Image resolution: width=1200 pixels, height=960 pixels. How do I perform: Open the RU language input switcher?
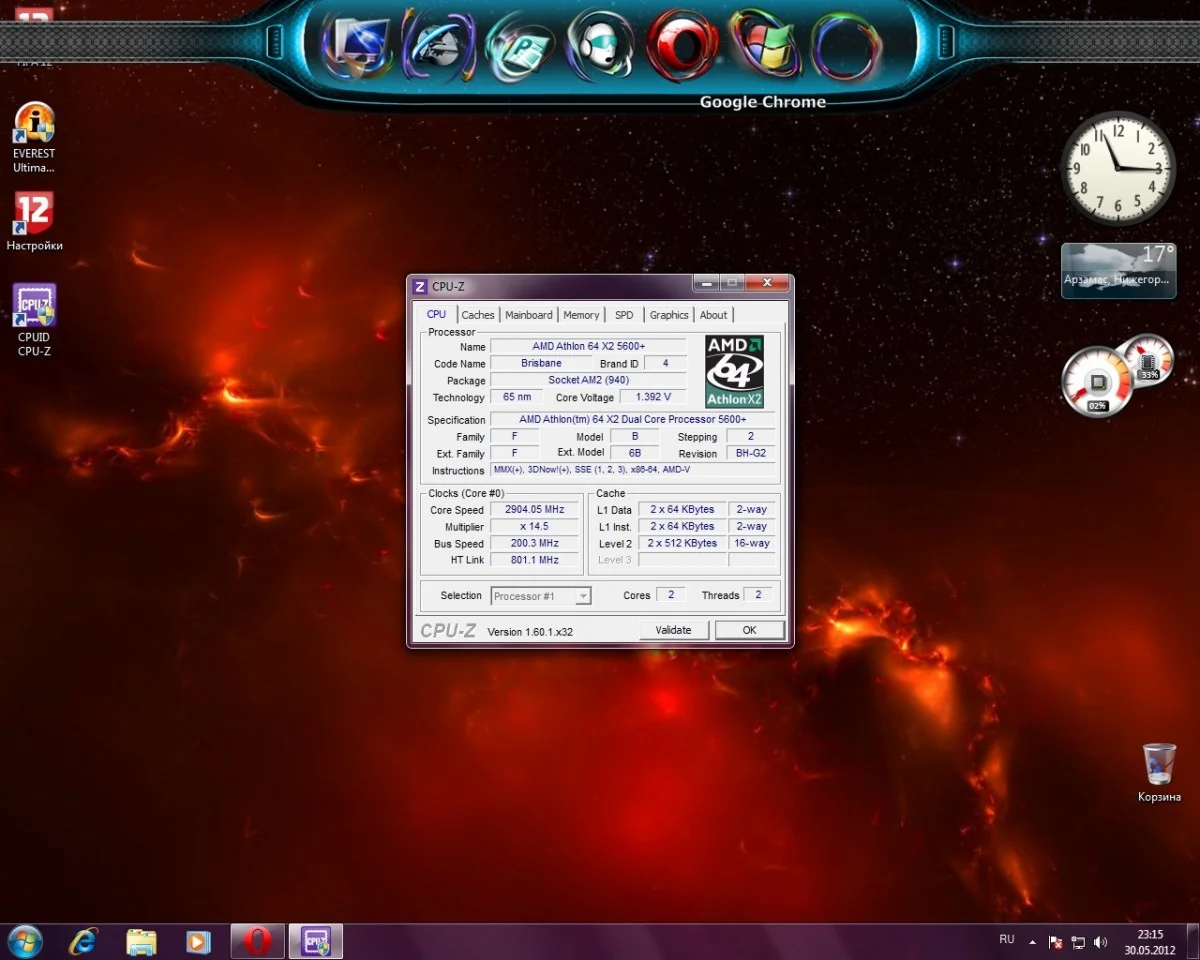click(x=1007, y=940)
